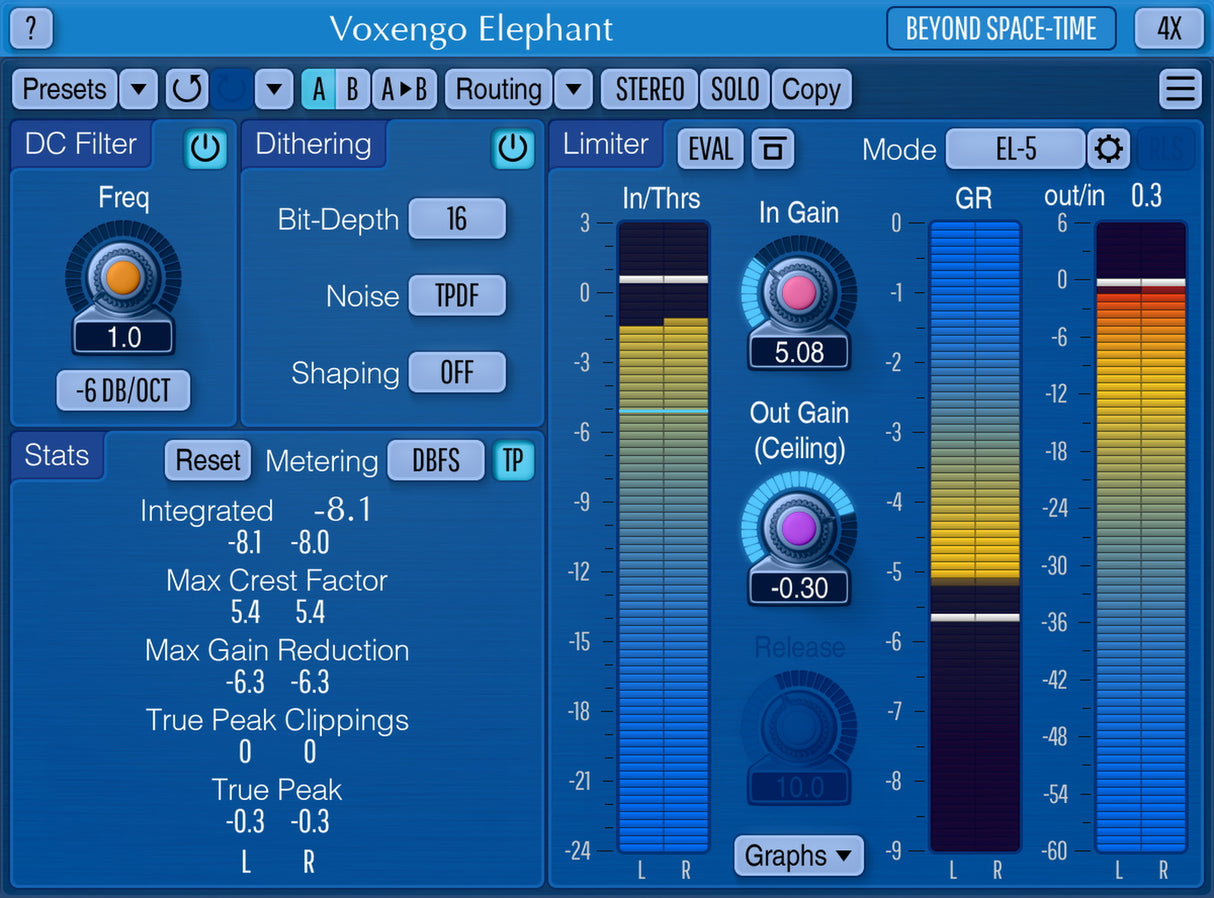Disable the Dithering power switch
Image resolution: width=1214 pixels, height=898 pixels.
tap(512, 150)
